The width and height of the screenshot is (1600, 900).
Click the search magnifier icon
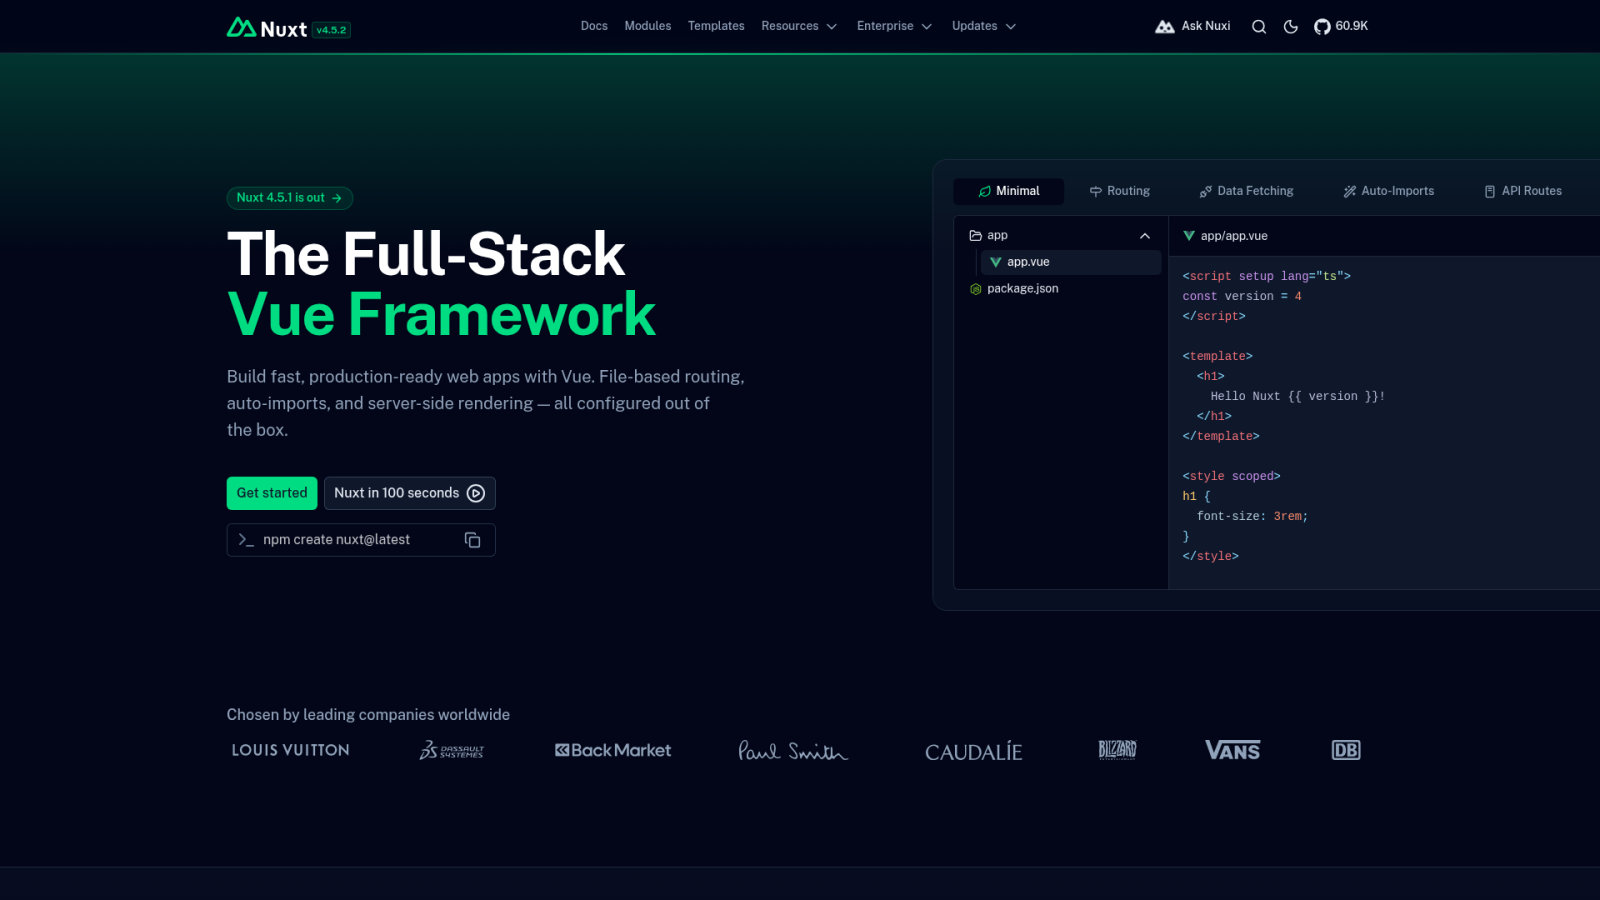(1259, 27)
